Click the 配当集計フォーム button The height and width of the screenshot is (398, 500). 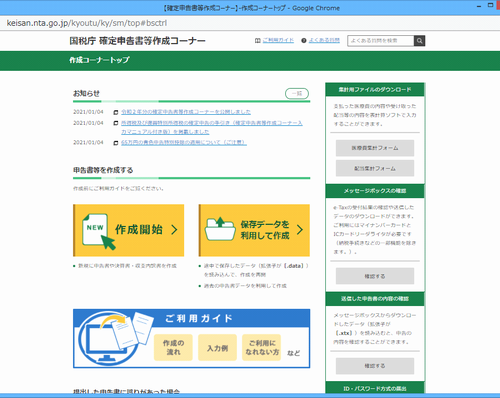(375, 168)
